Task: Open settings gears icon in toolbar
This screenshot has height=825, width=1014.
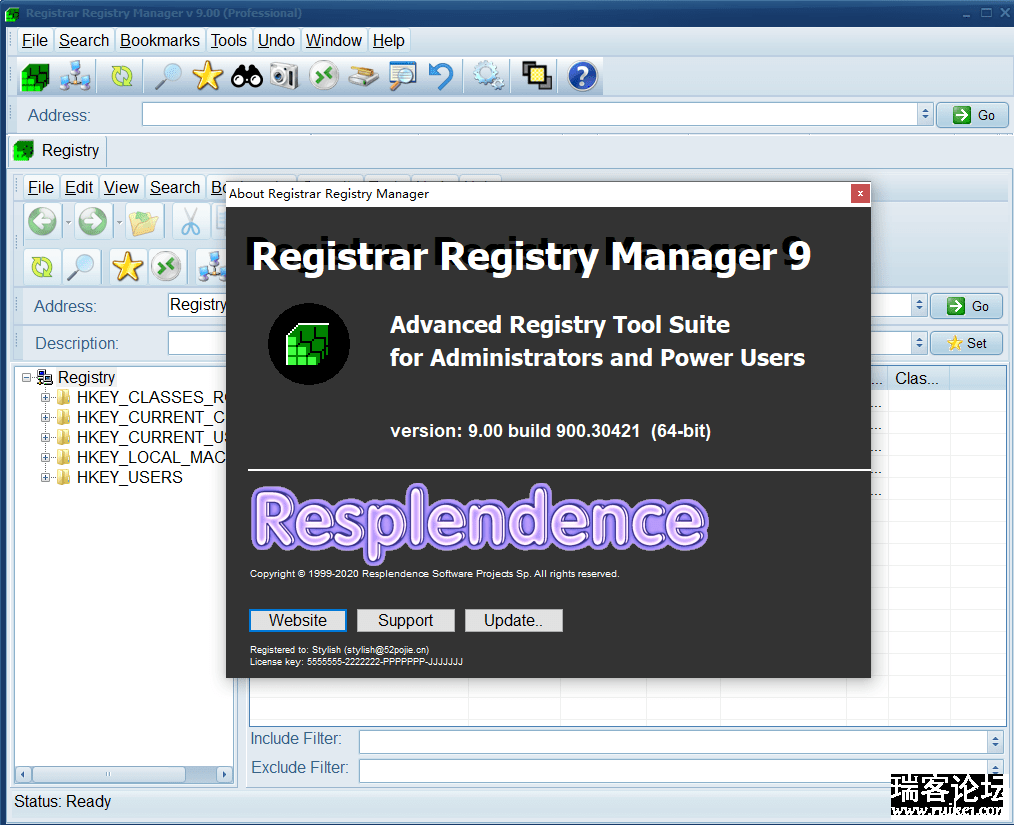Action: pyautogui.click(x=488, y=77)
